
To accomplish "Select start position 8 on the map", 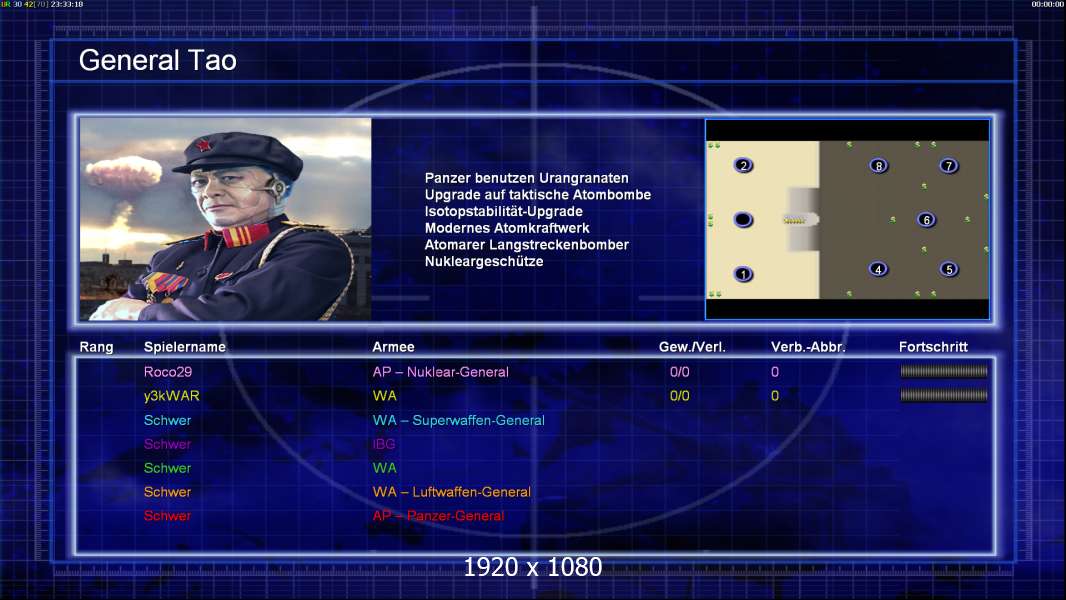I will (x=878, y=165).
